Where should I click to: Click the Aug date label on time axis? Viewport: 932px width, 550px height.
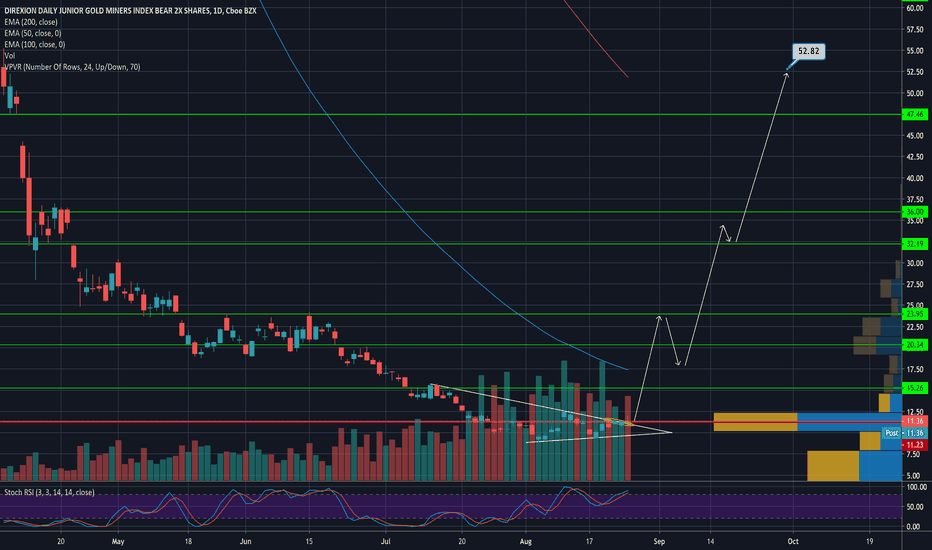tap(525, 542)
